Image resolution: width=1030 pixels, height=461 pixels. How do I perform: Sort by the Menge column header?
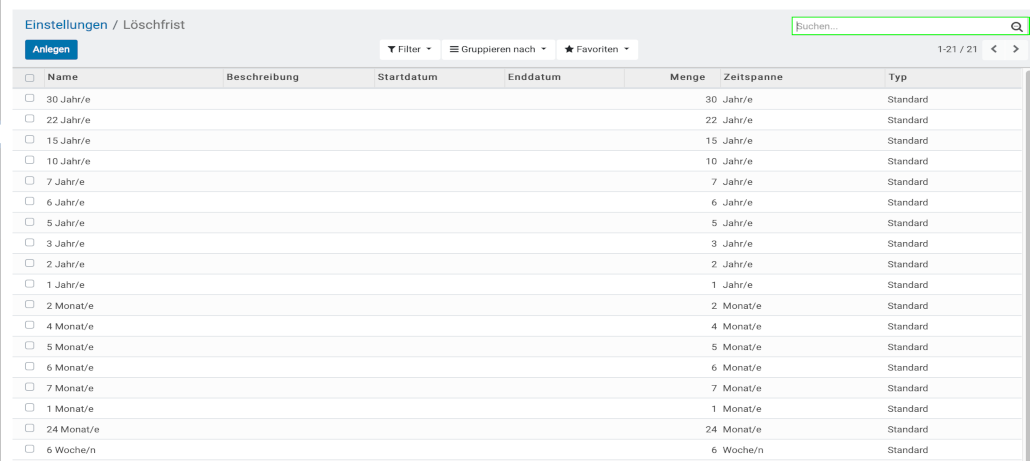[x=688, y=77]
